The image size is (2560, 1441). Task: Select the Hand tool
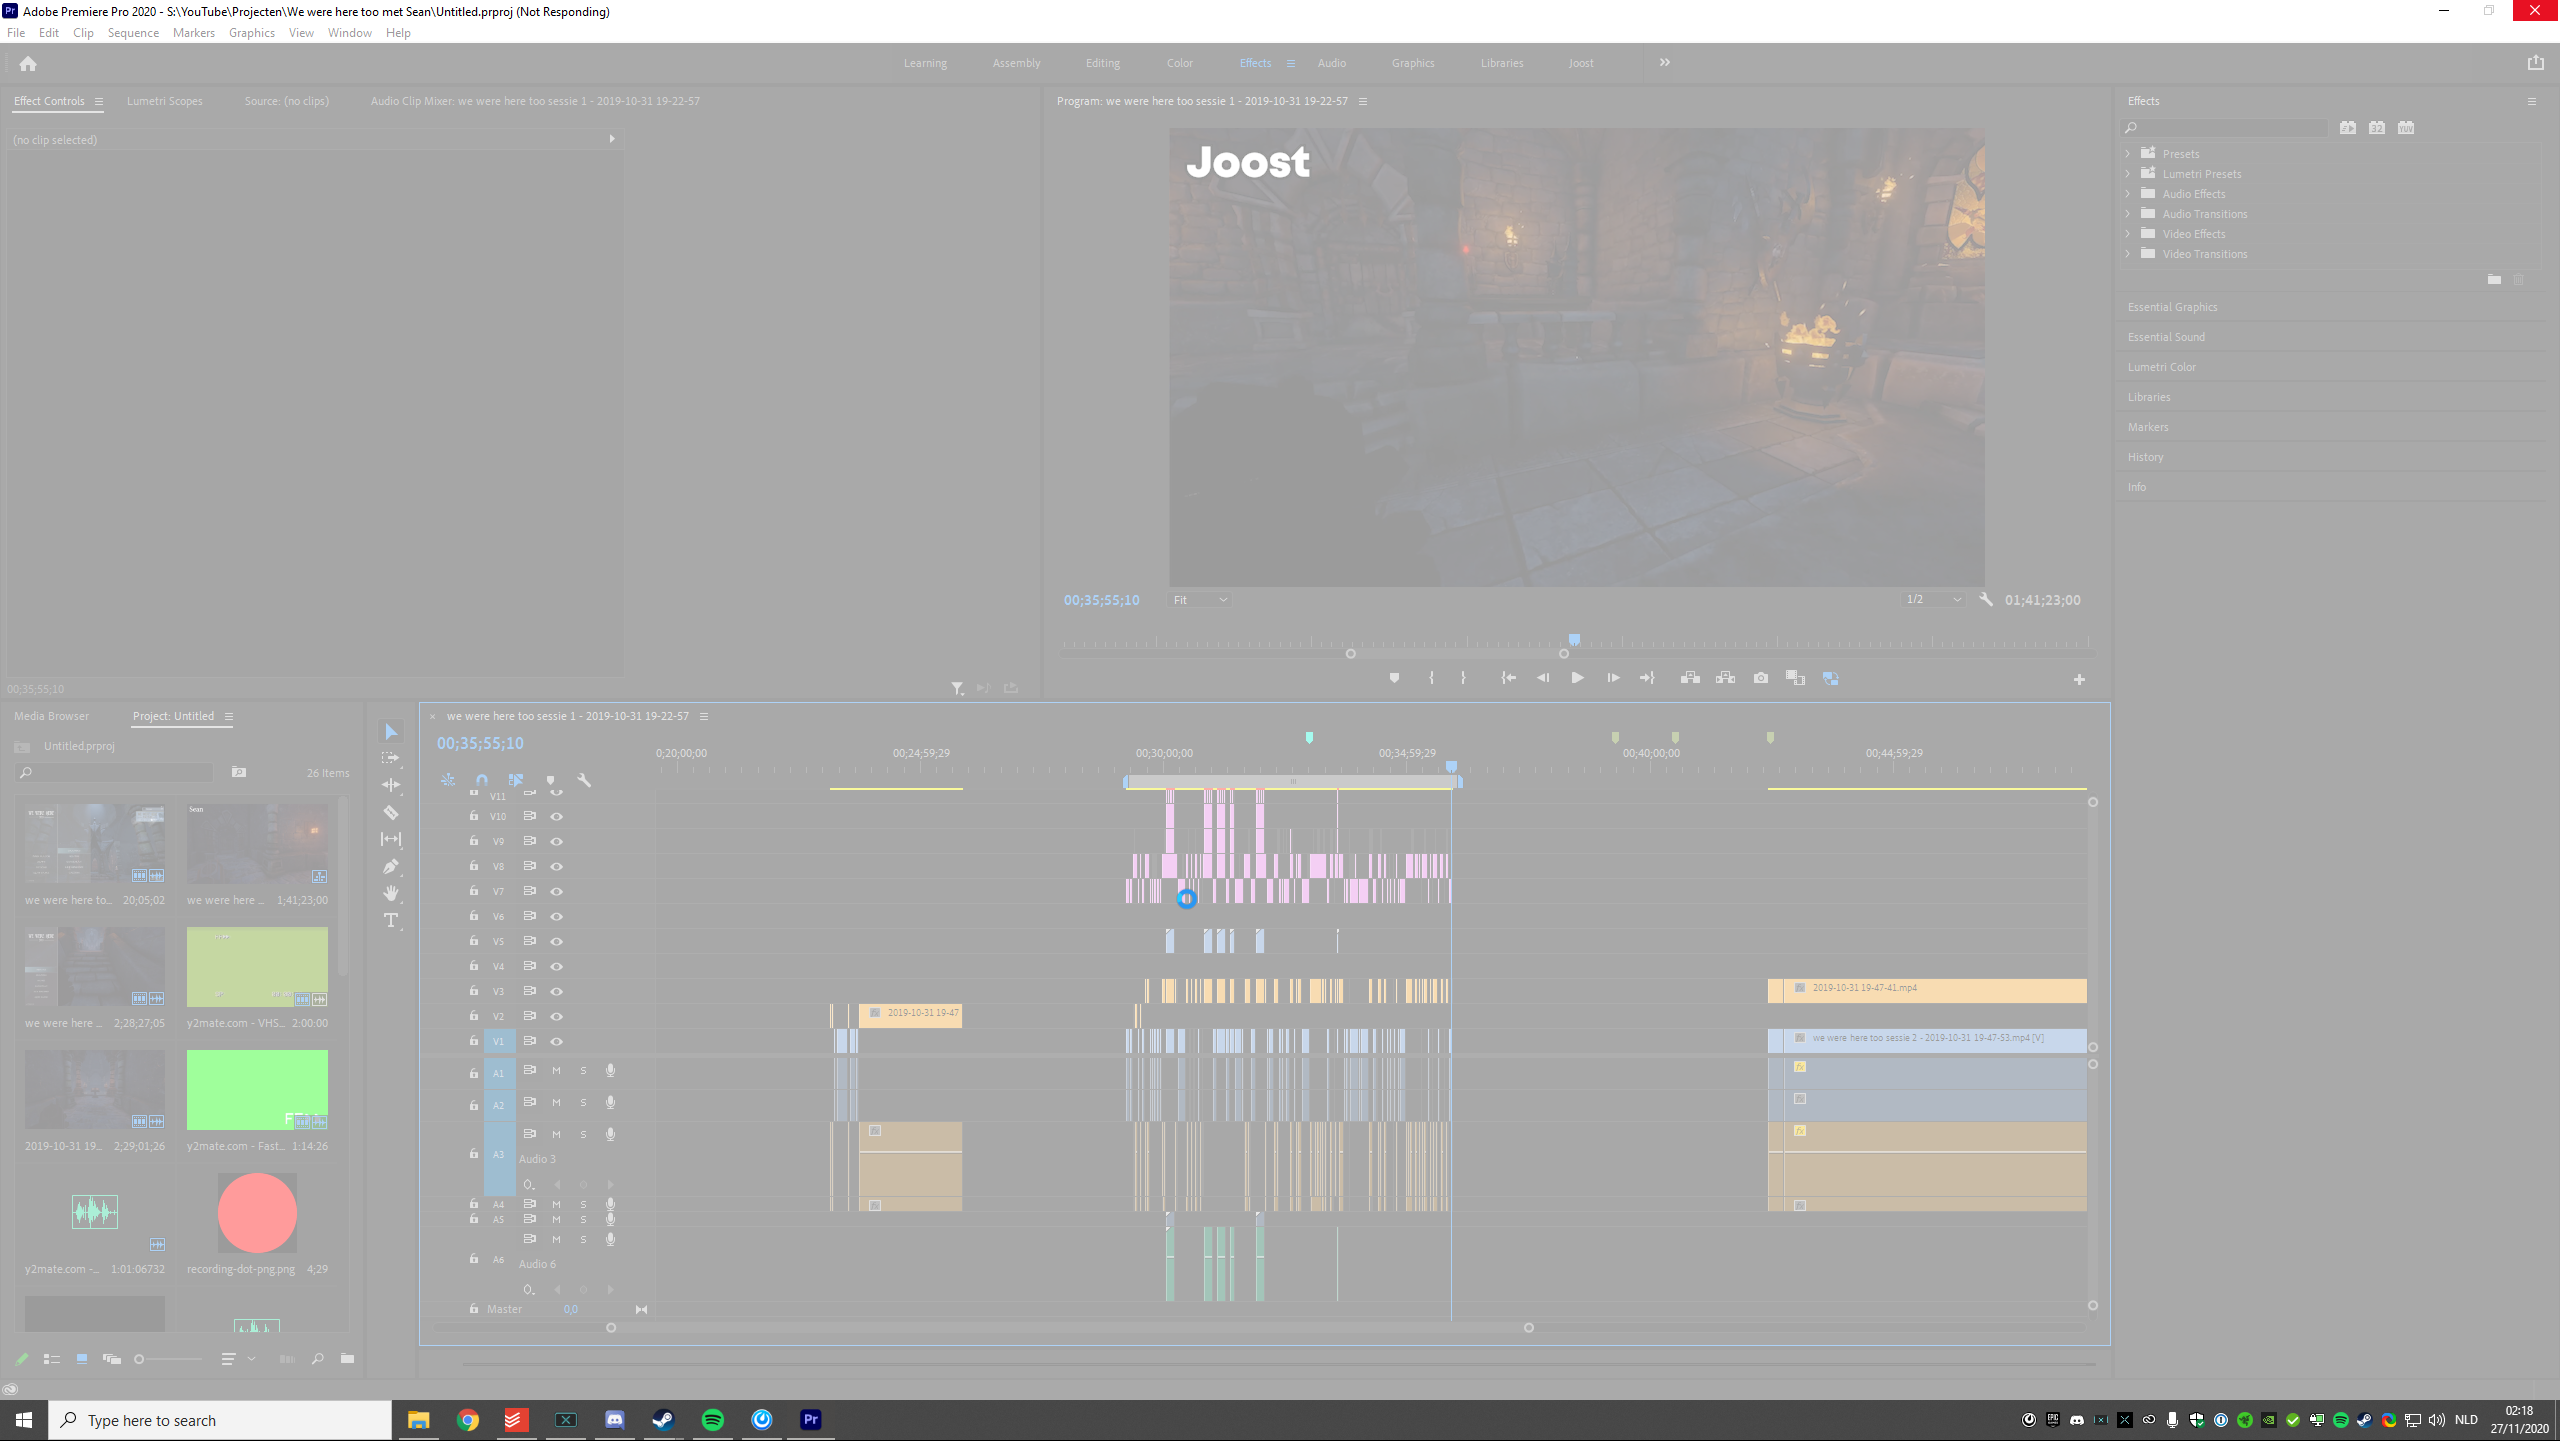click(x=391, y=893)
